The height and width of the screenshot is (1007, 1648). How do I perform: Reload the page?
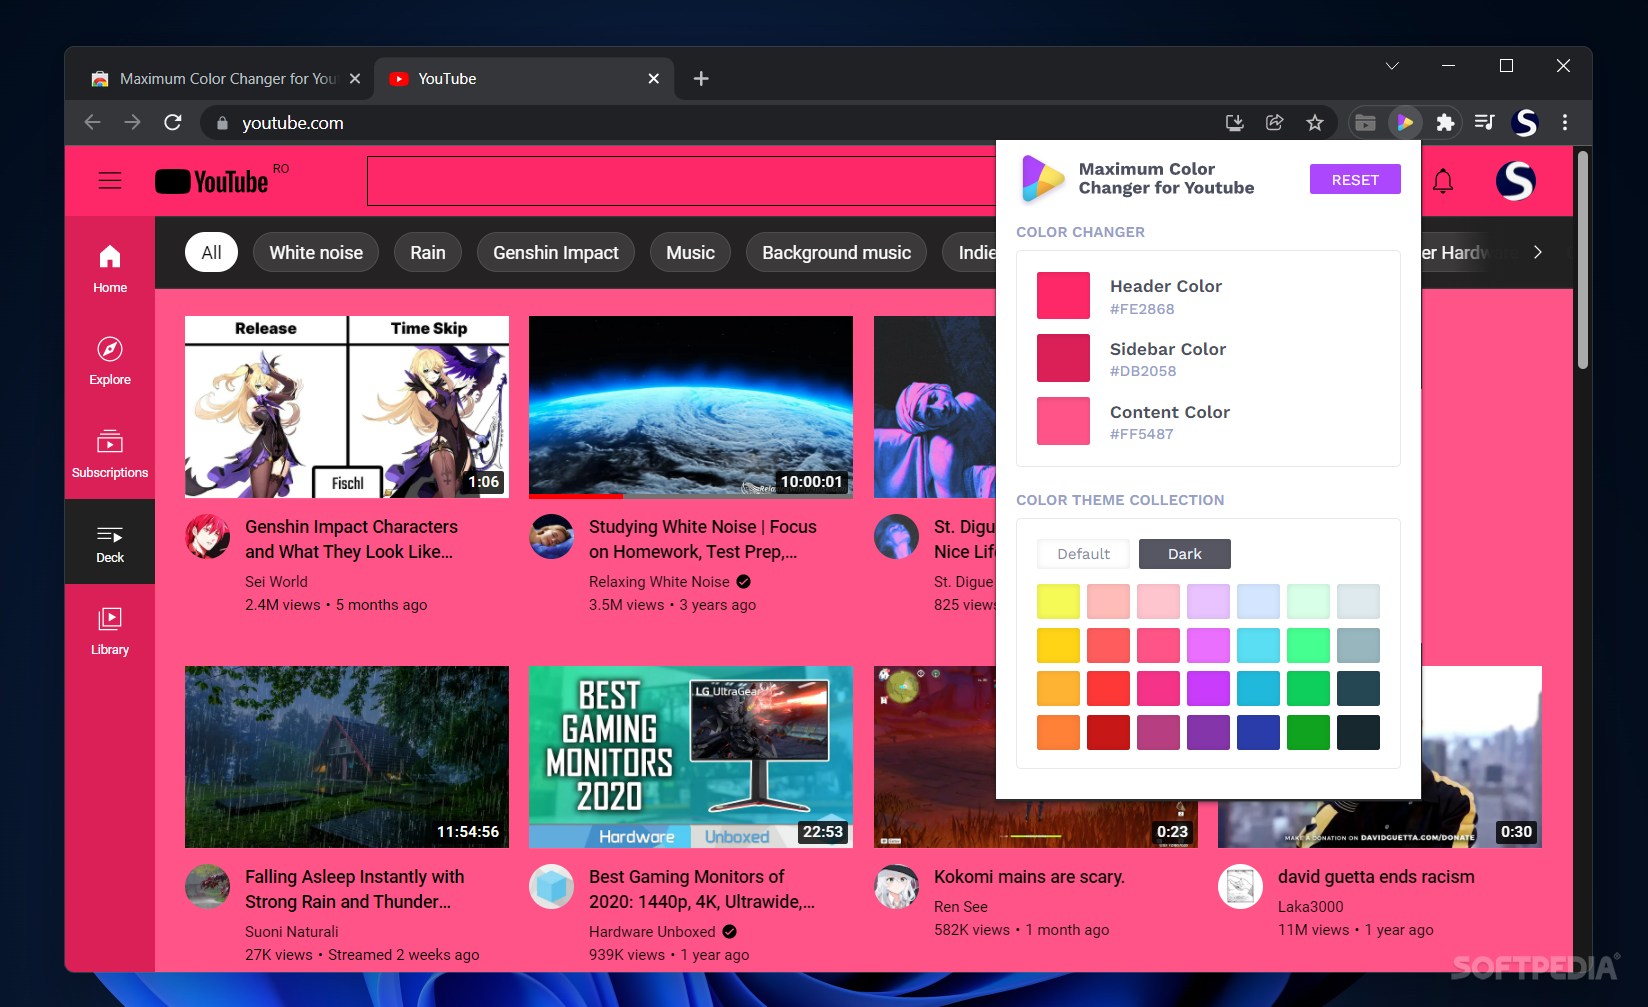(173, 123)
